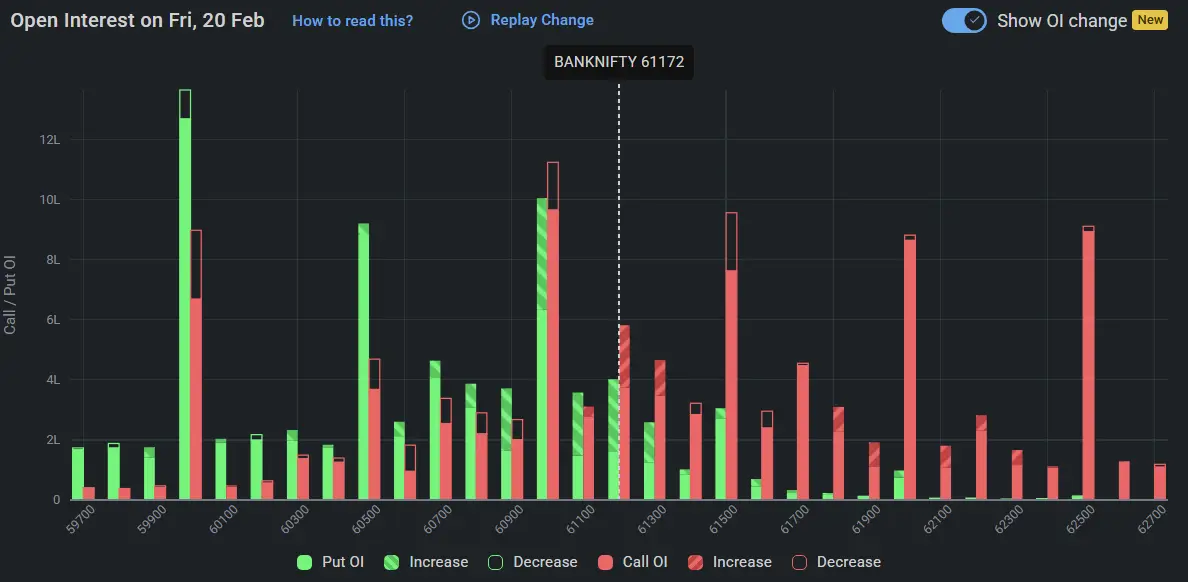Image resolution: width=1188 pixels, height=582 pixels.
Task: Click the green Put OI legend icon
Action: (x=303, y=562)
